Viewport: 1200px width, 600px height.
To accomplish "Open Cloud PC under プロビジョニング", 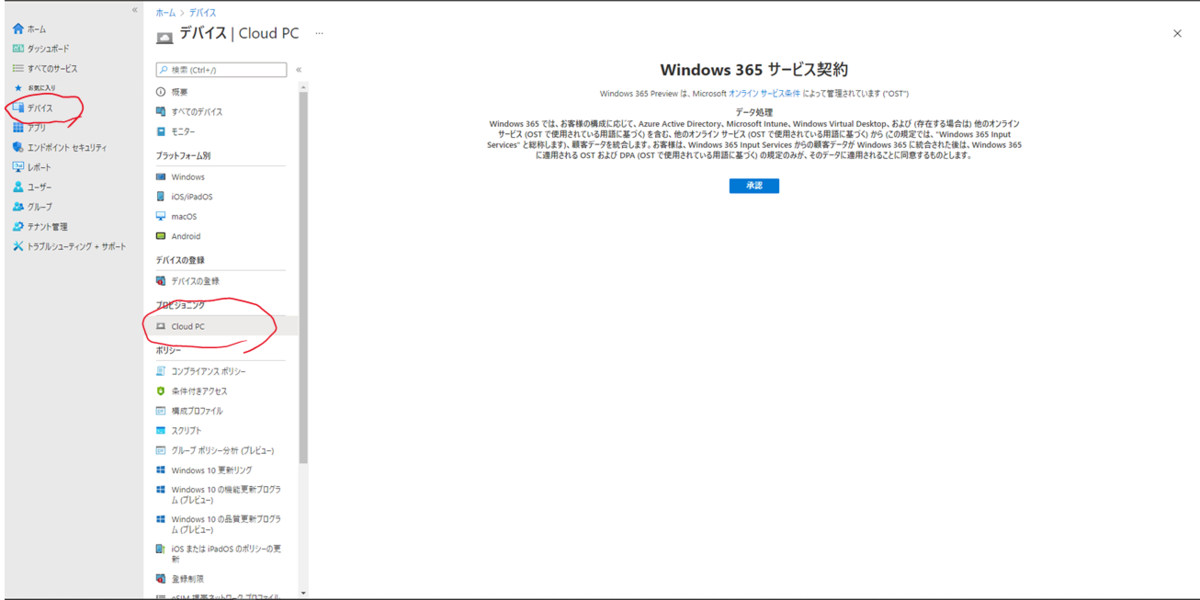I will [x=188, y=325].
